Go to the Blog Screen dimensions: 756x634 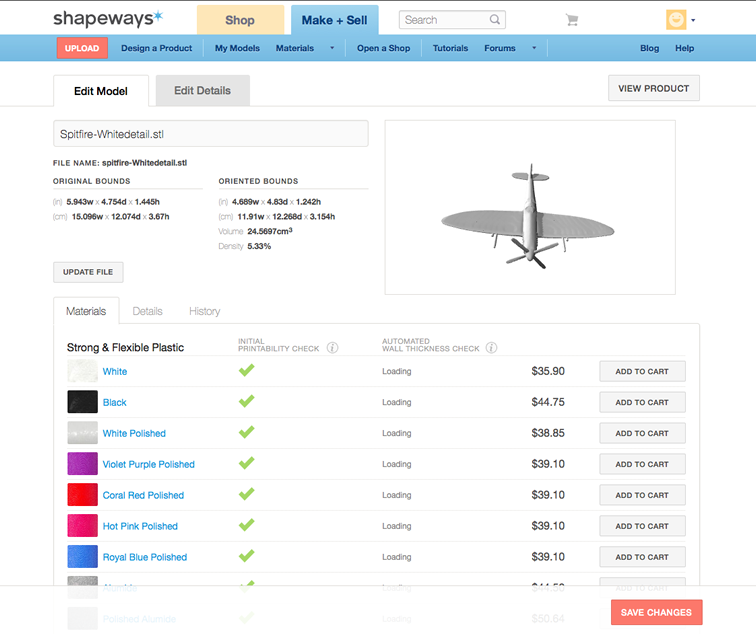pyautogui.click(x=649, y=48)
